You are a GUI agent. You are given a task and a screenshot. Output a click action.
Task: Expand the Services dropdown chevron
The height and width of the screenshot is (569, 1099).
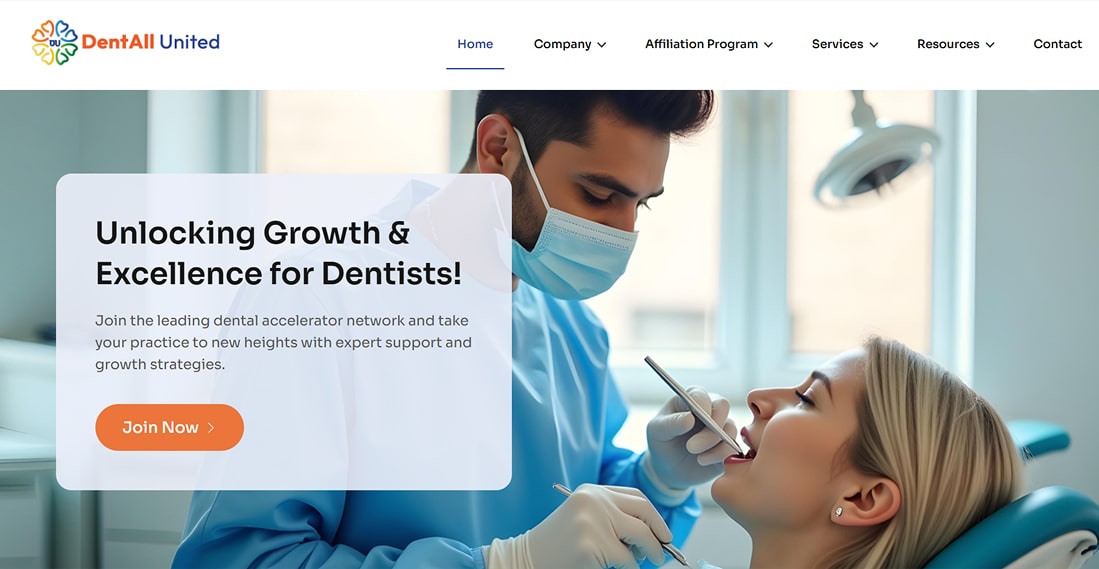[873, 45]
